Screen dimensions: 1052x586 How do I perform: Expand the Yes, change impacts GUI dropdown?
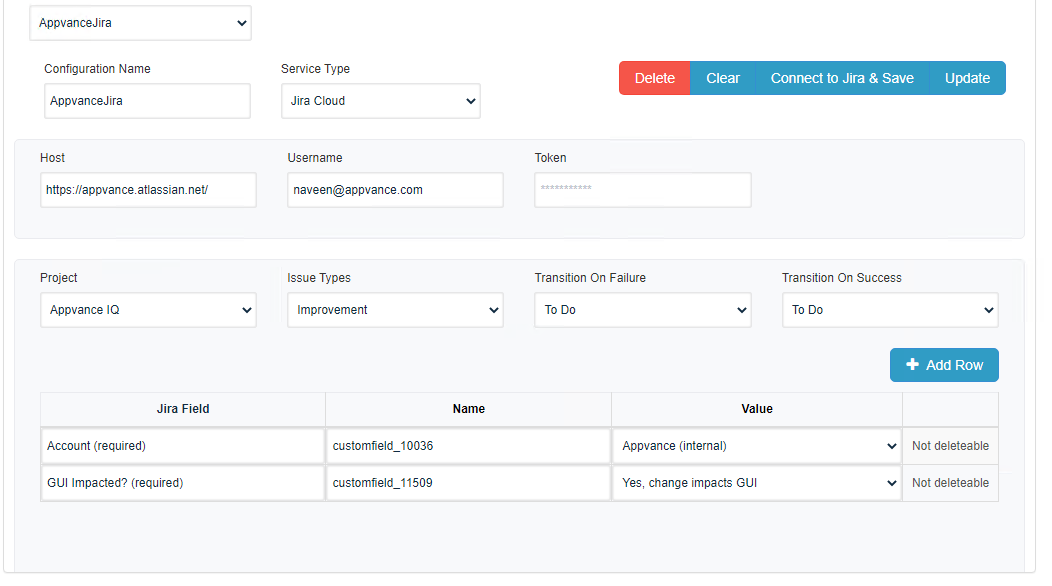(757, 483)
